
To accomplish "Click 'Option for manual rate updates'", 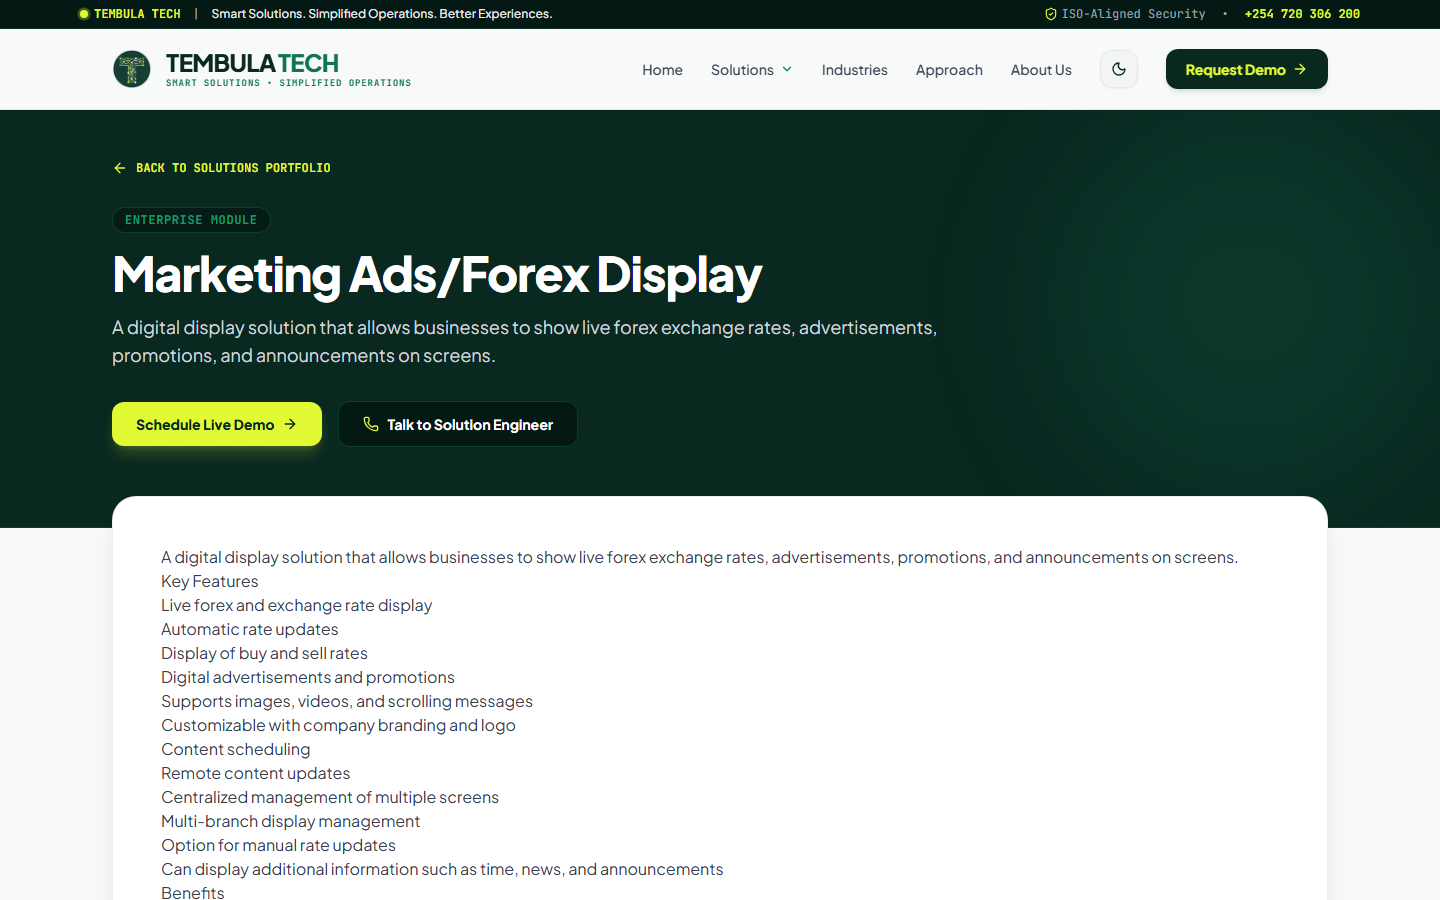I will [x=278, y=845].
